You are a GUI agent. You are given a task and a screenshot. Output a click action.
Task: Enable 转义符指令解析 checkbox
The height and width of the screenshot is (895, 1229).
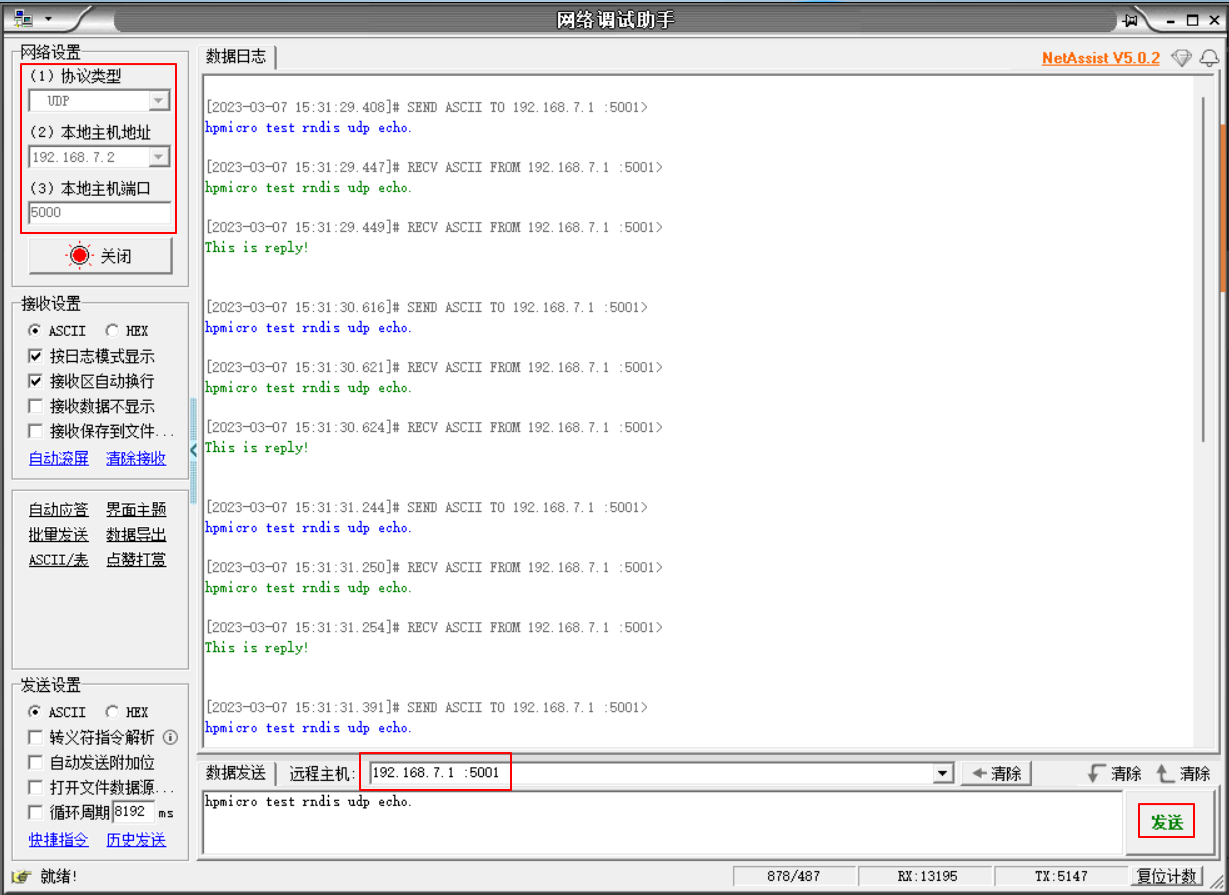(35, 738)
